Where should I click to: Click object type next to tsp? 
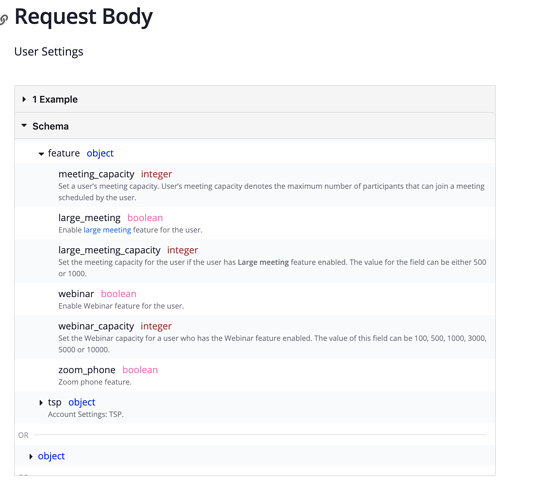tap(82, 402)
